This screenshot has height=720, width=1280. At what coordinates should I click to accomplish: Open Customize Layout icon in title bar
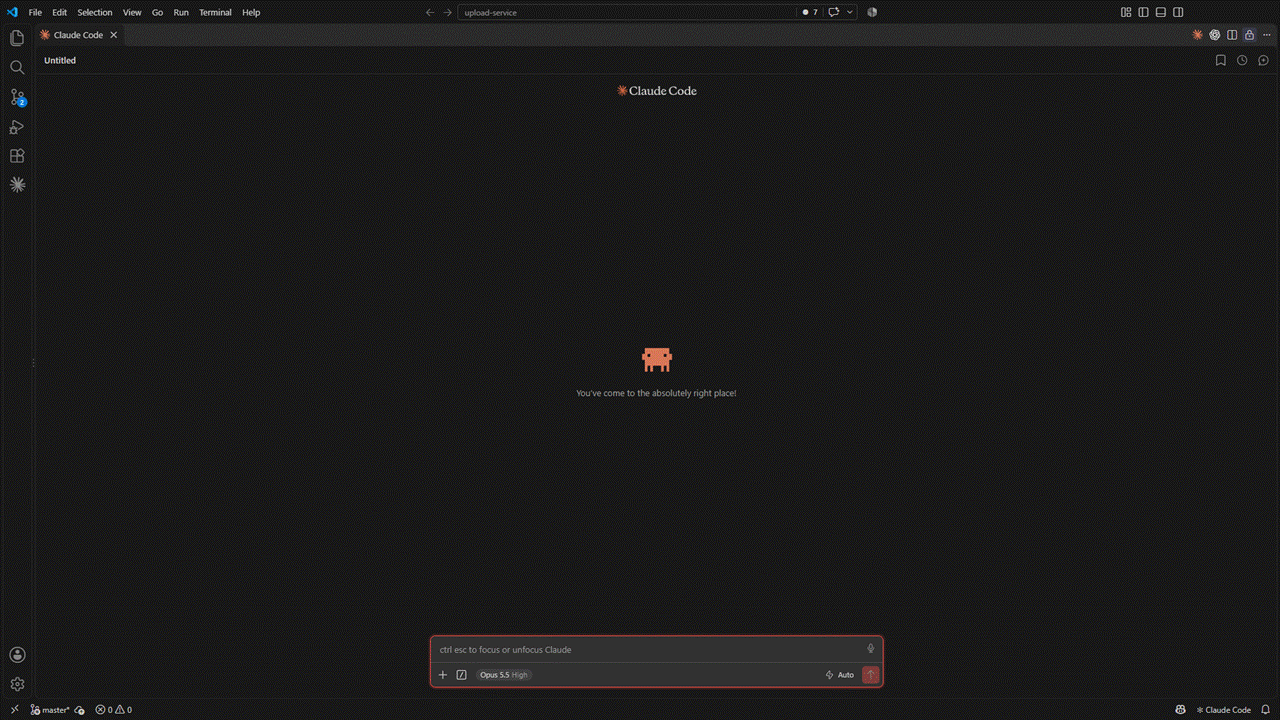pyautogui.click(x=1126, y=12)
